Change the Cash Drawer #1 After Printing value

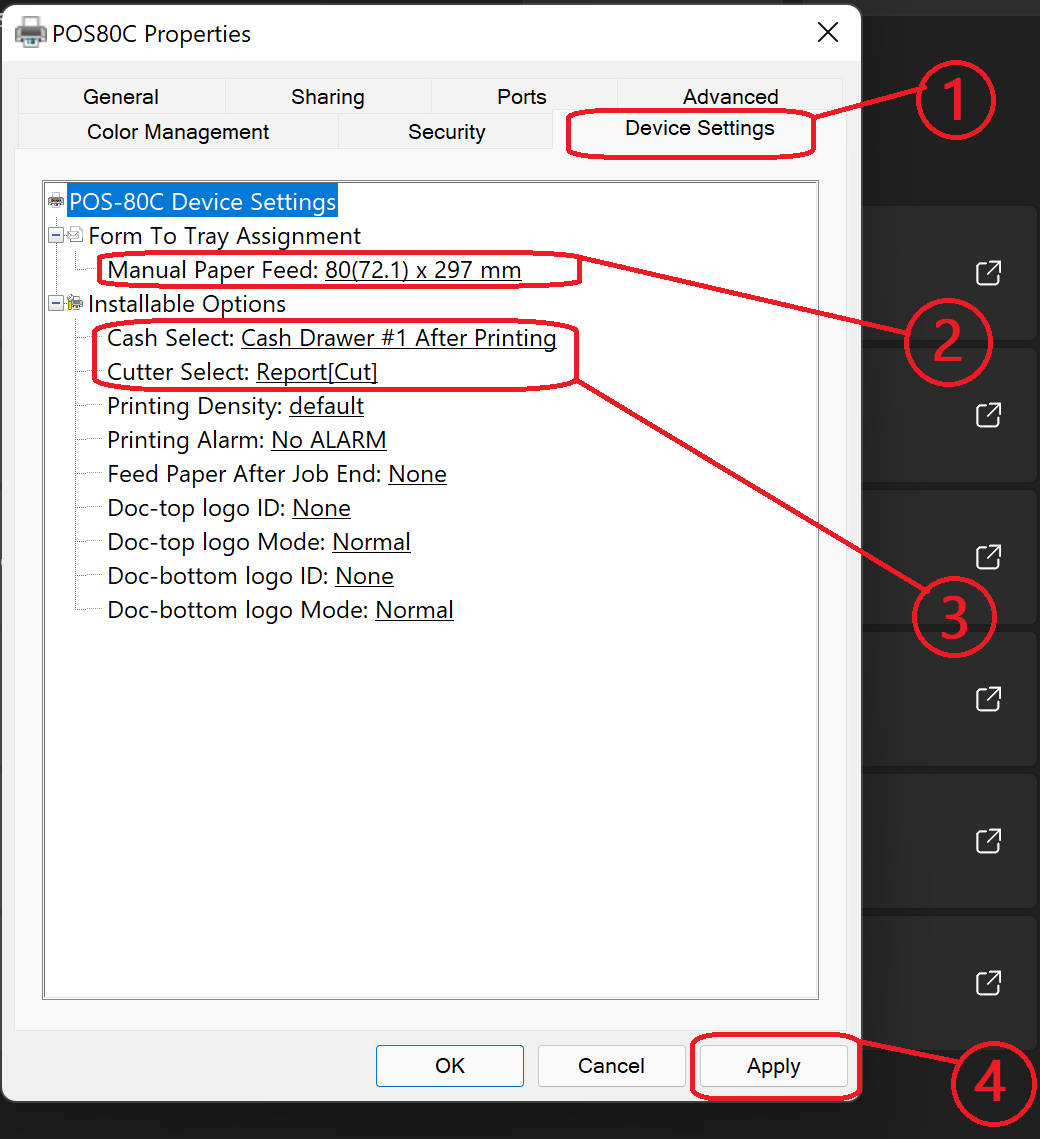click(399, 338)
